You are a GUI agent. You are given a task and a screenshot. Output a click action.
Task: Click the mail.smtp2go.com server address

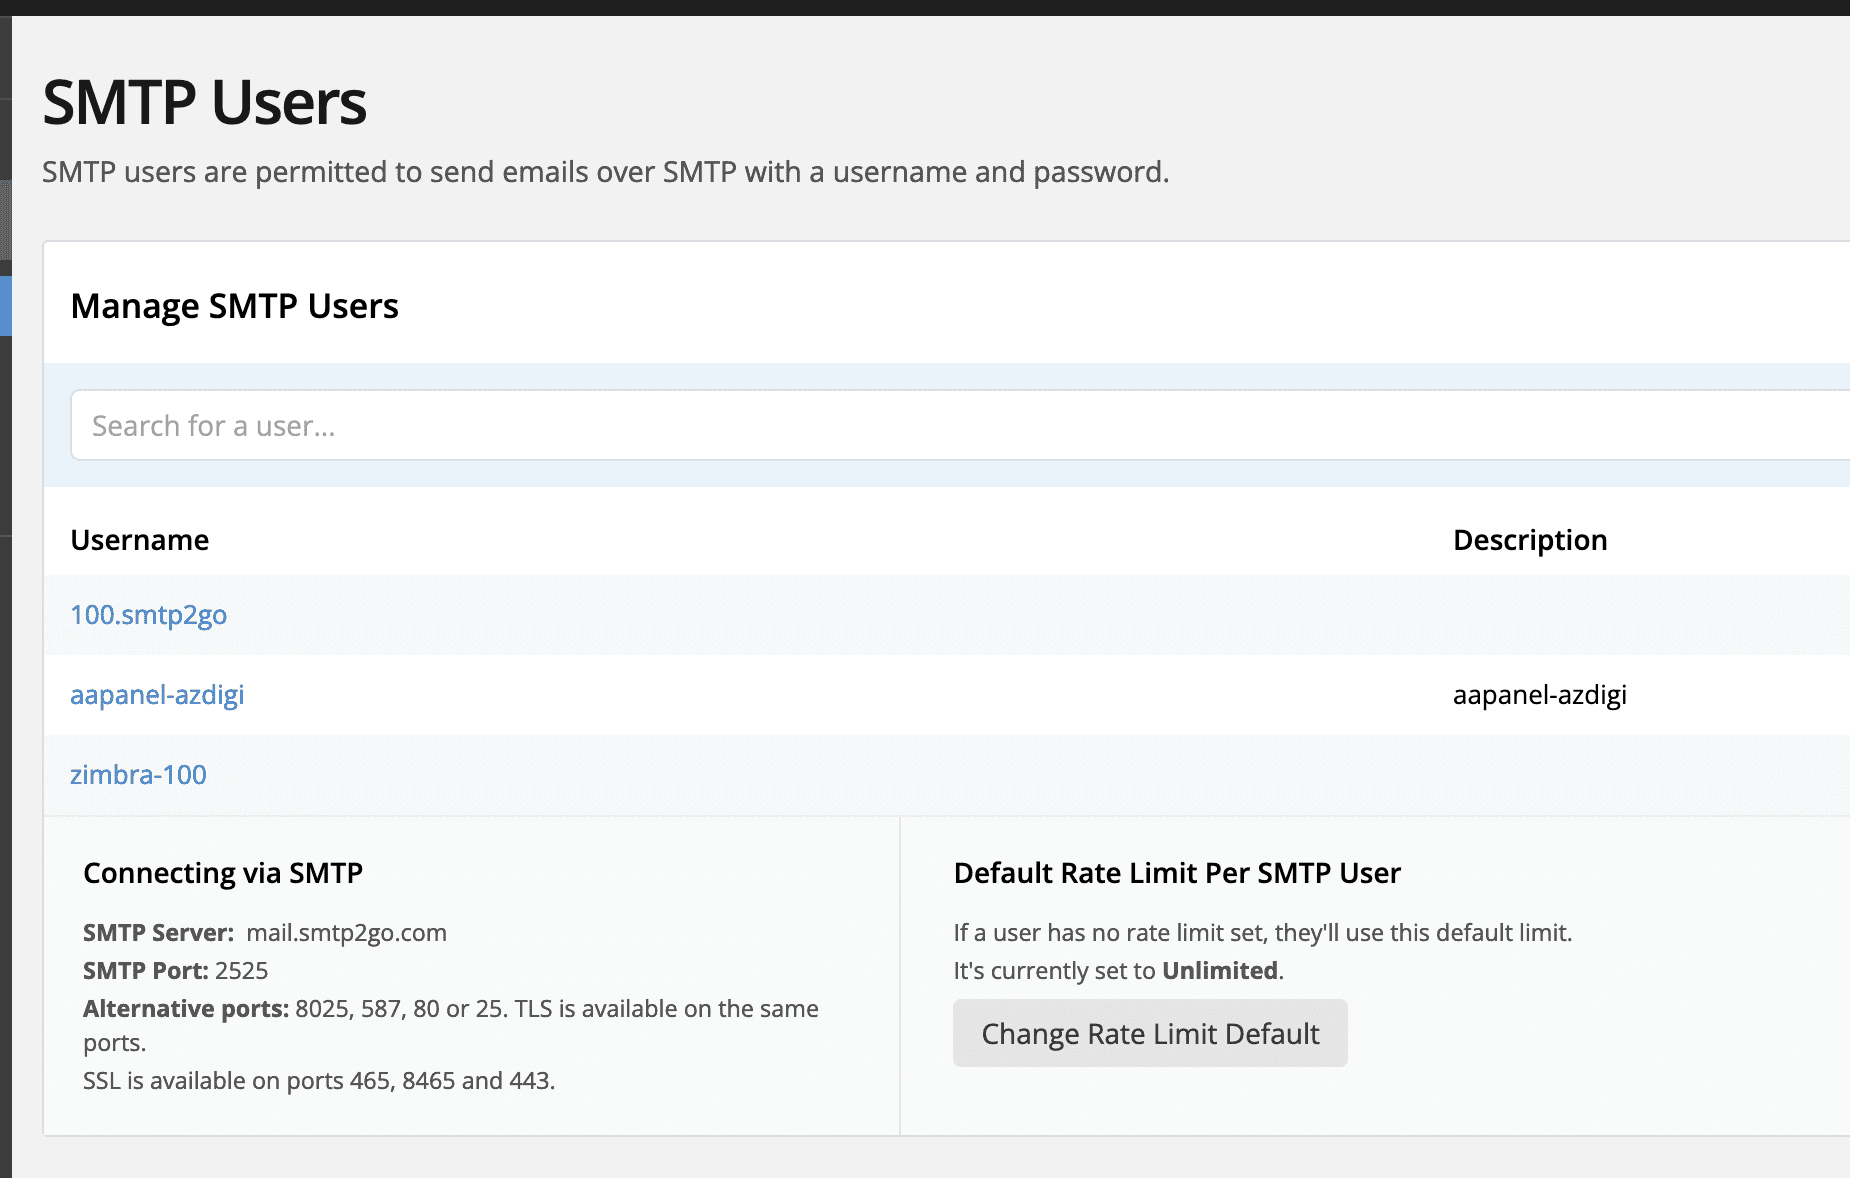[346, 933]
